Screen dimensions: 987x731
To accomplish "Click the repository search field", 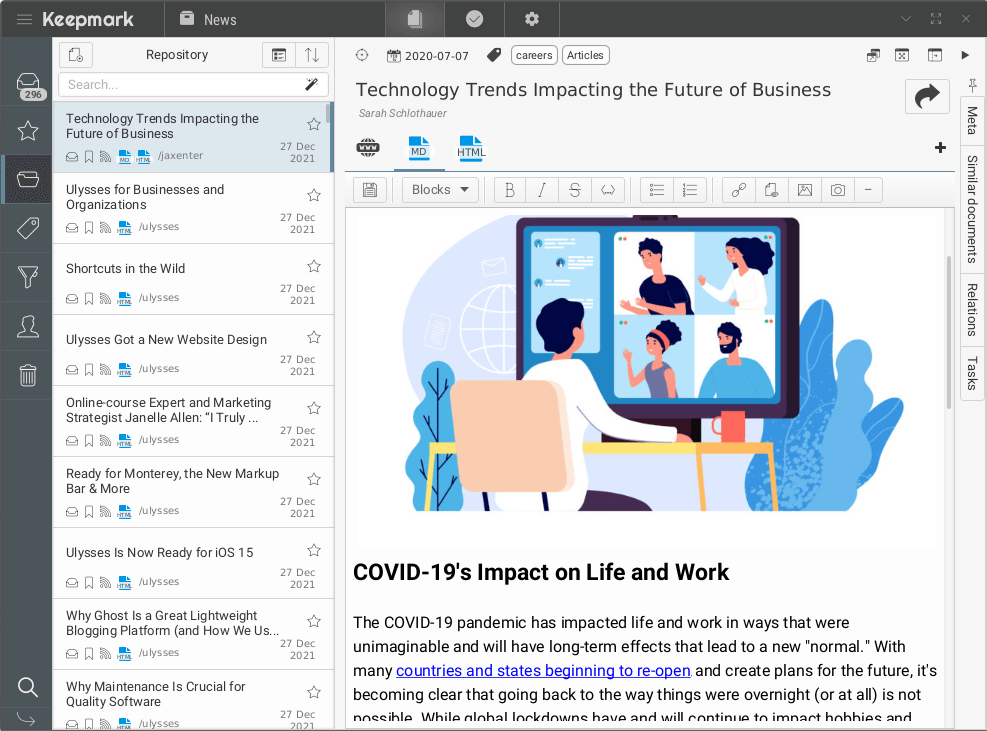I will 180,85.
